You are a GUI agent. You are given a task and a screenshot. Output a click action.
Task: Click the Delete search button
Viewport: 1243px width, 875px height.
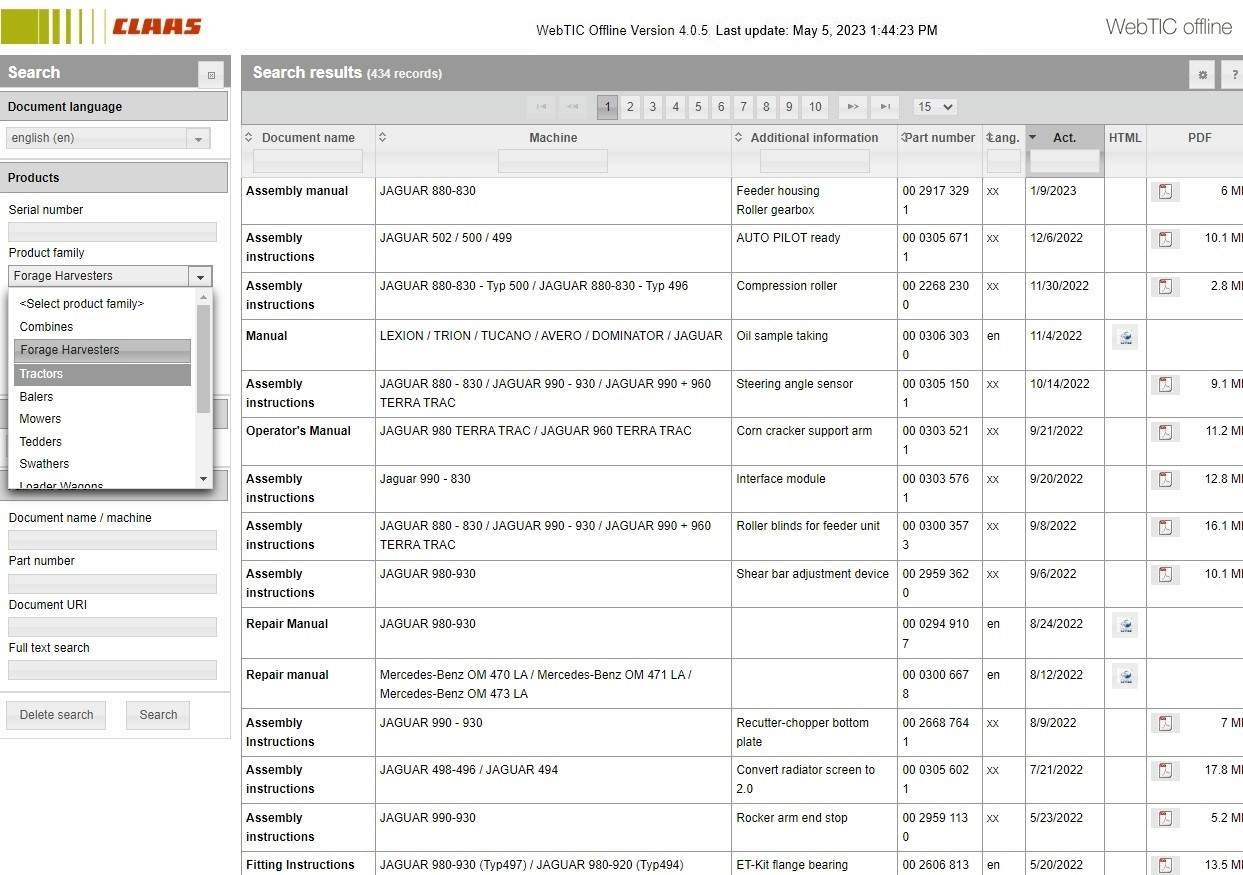coord(56,715)
